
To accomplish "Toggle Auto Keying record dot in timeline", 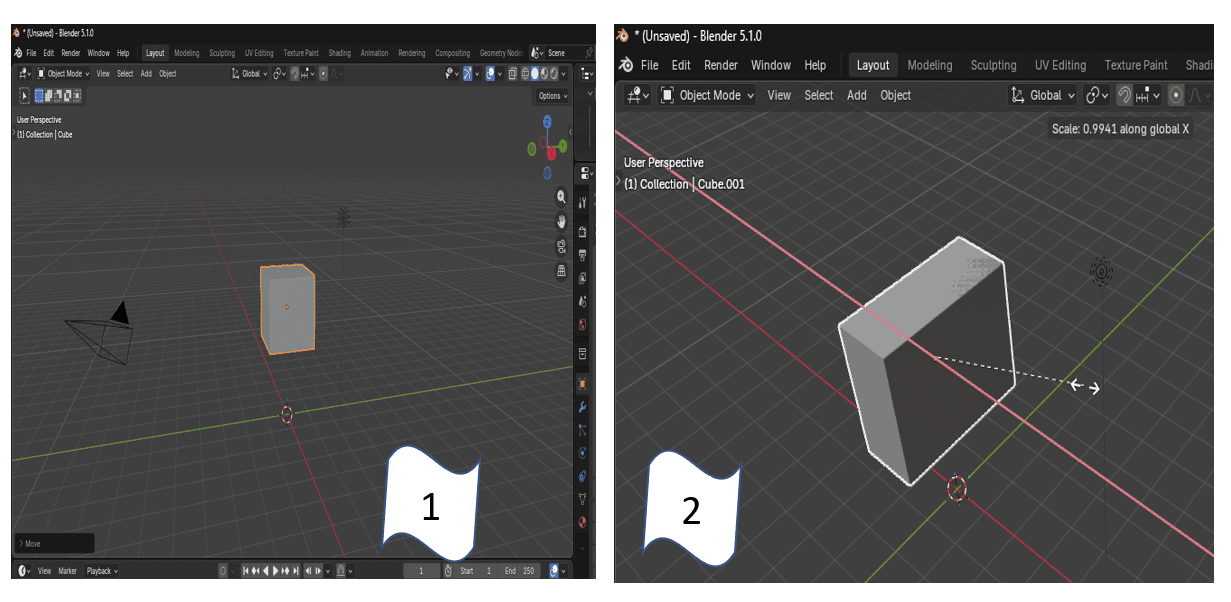I will coord(223,571).
